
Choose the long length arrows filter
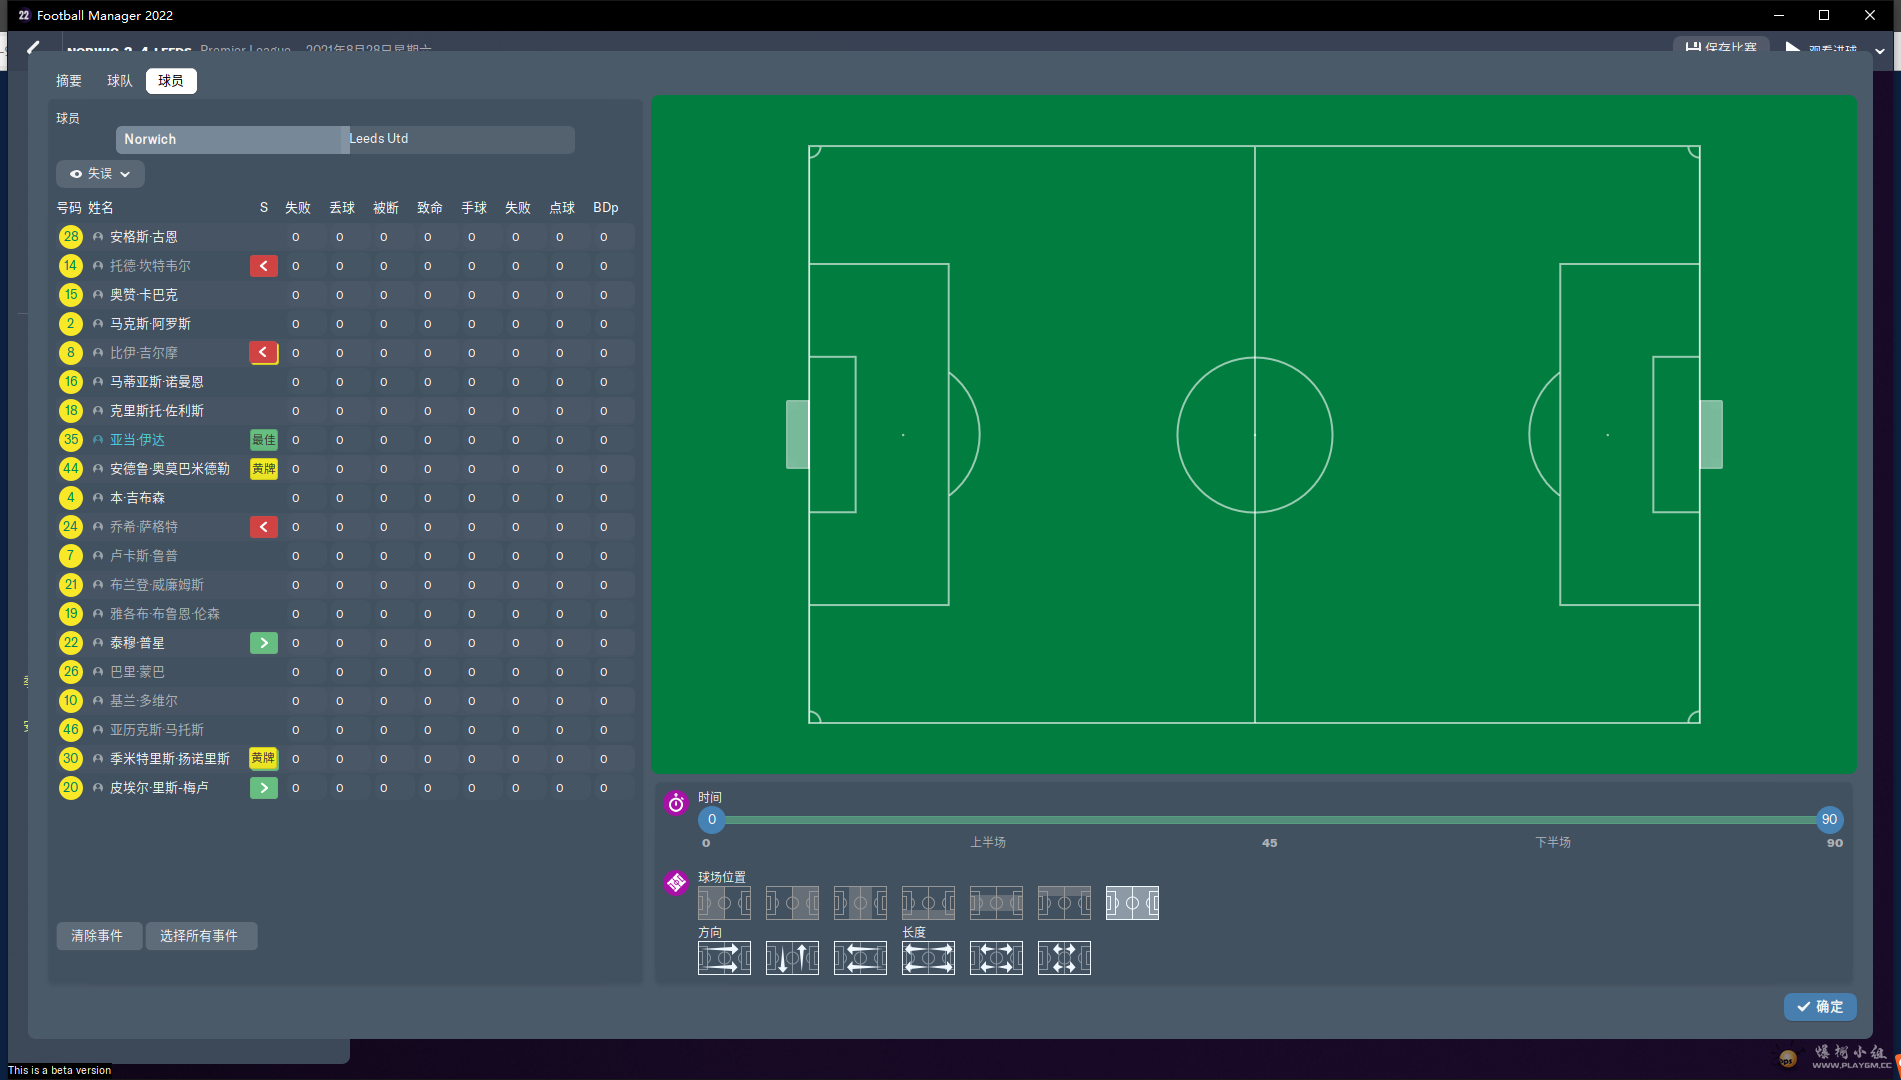click(x=928, y=958)
